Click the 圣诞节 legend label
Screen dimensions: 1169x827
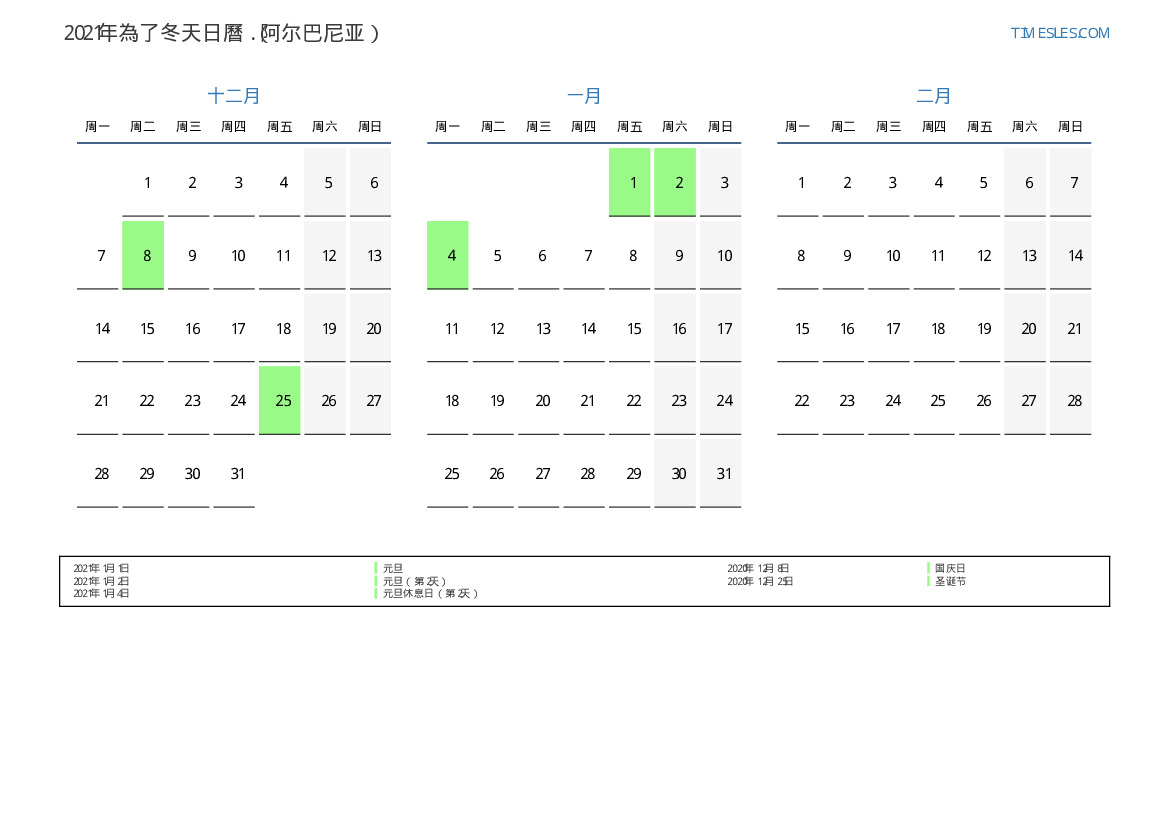click(950, 581)
